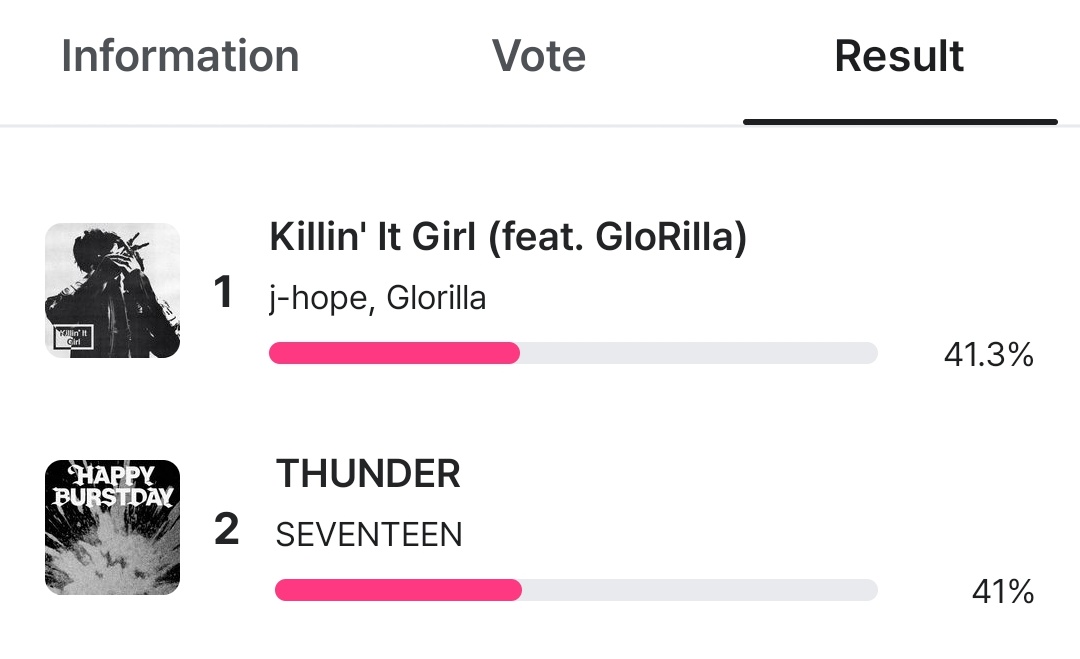This screenshot has width=1080, height=659.
Task: Click the j-hope, Glorilla artist name
Action: pyautogui.click(x=377, y=299)
